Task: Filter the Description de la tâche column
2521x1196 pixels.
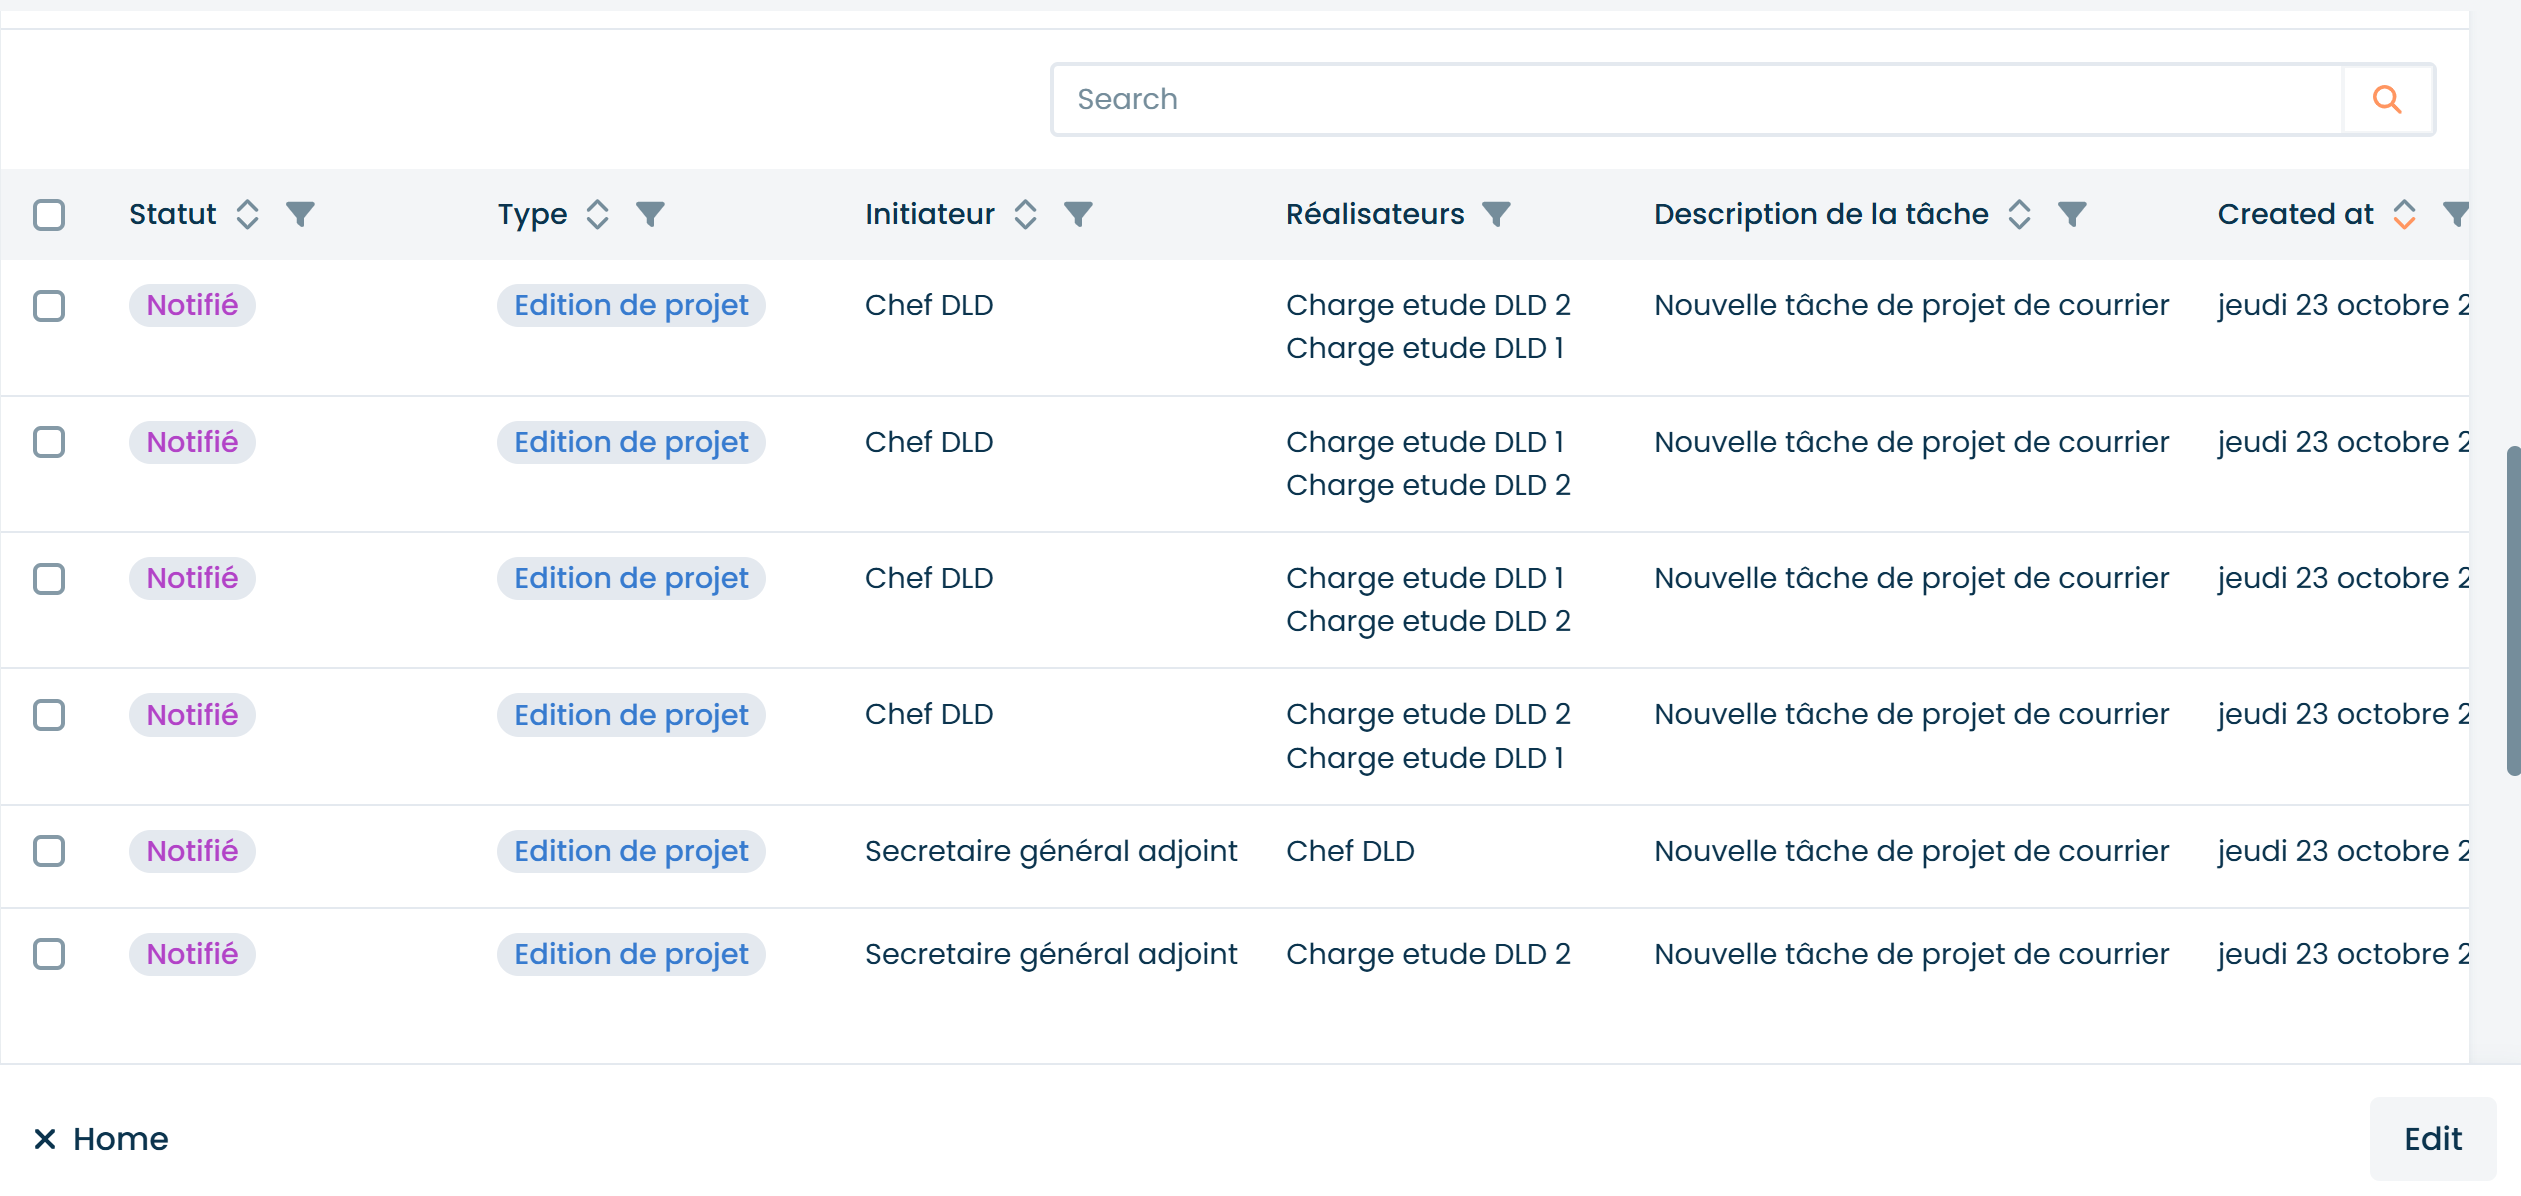Action: tap(2072, 214)
